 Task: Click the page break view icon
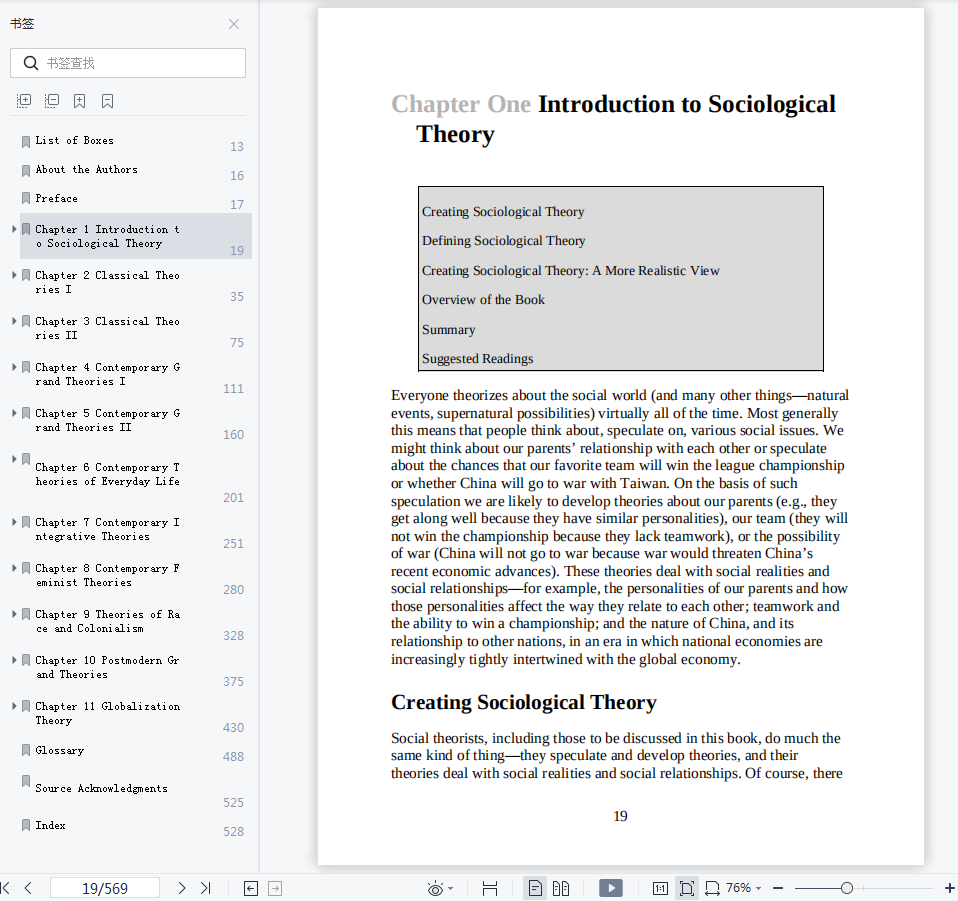pos(490,888)
